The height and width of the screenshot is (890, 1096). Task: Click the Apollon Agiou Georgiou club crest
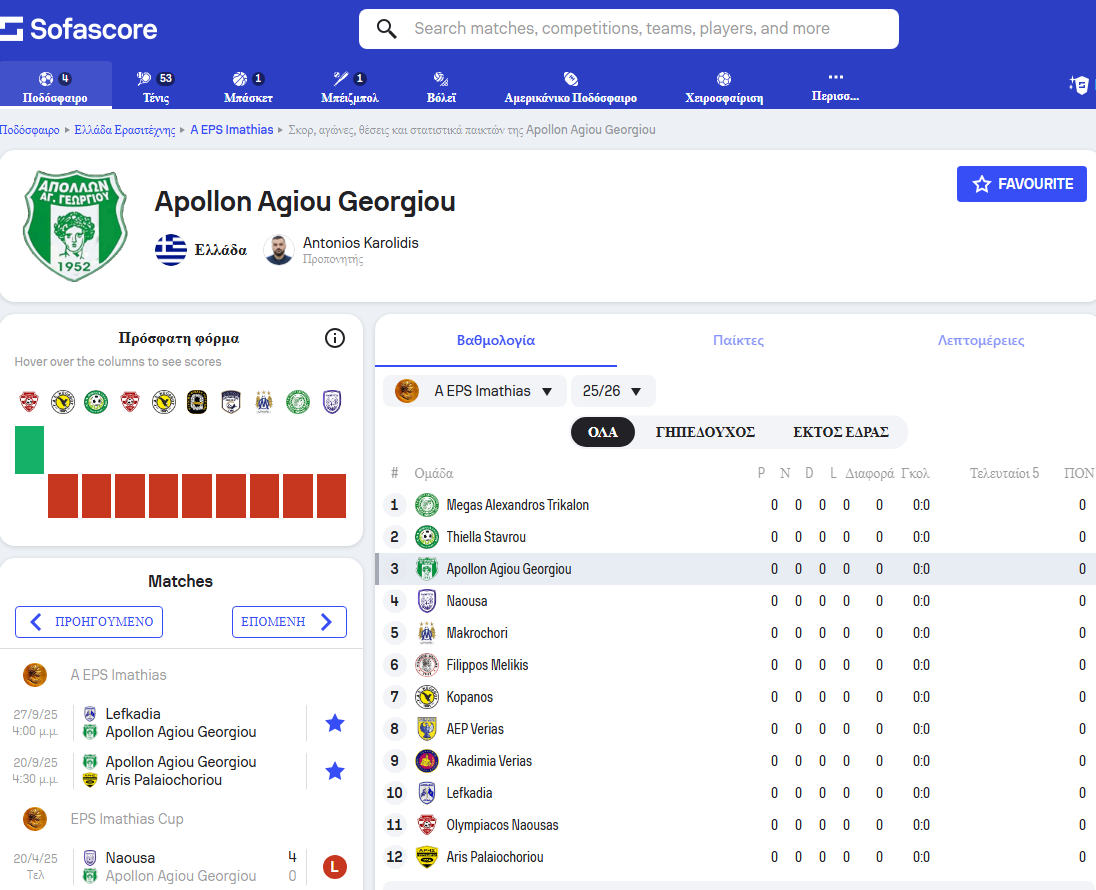(75, 225)
